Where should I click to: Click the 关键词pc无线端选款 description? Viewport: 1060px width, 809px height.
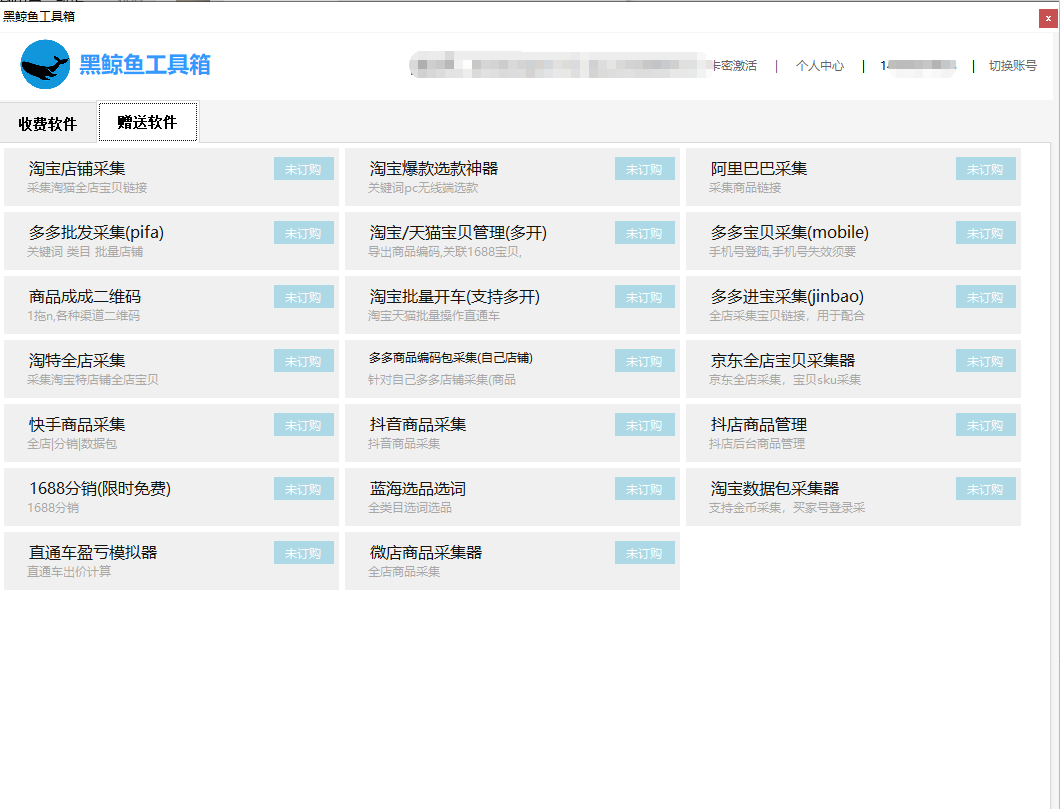point(423,188)
